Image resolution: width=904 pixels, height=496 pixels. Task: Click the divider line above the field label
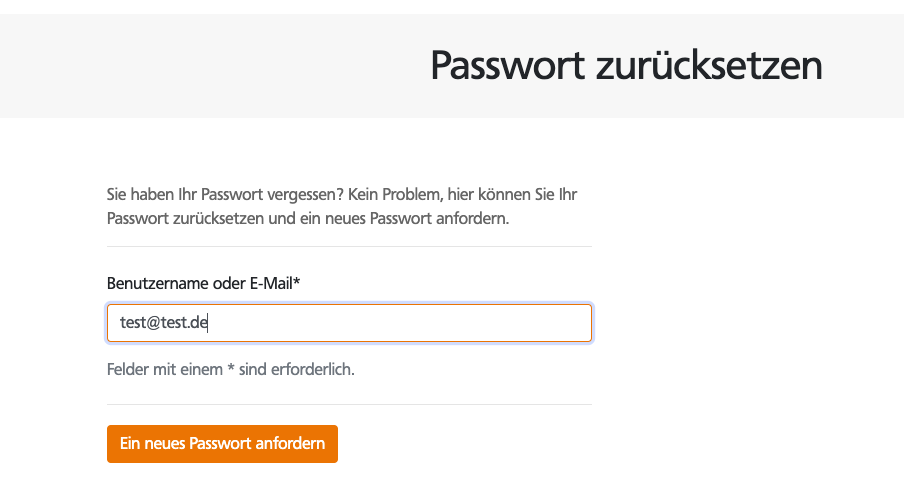click(349, 246)
